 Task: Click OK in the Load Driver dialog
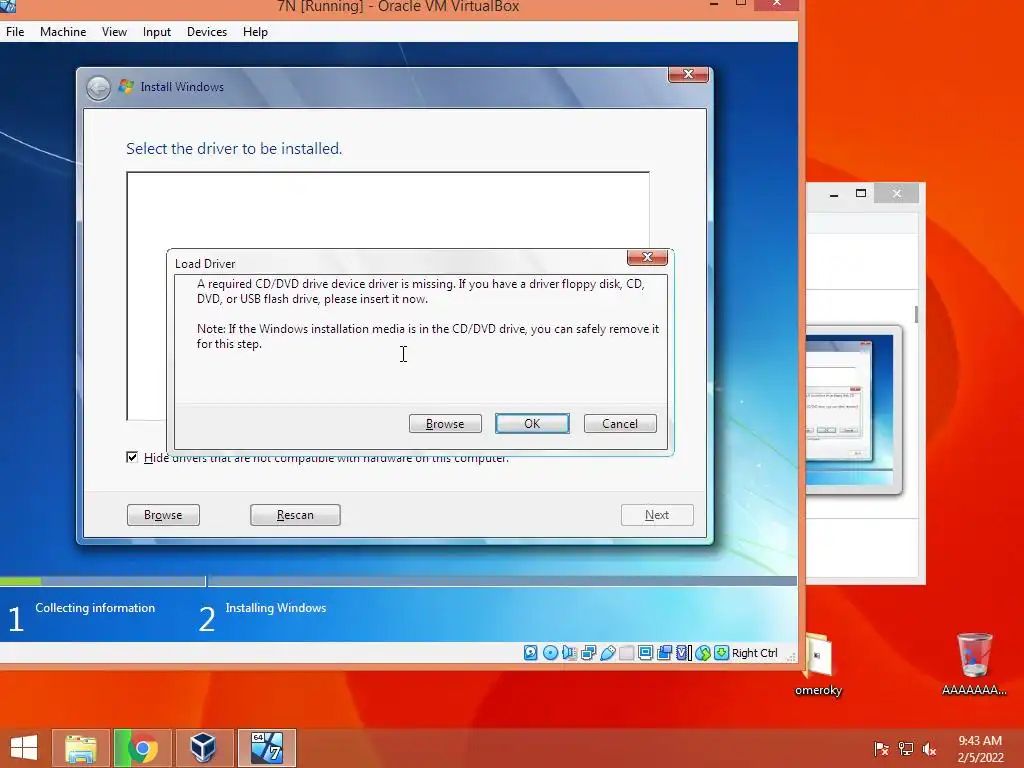pos(532,423)
